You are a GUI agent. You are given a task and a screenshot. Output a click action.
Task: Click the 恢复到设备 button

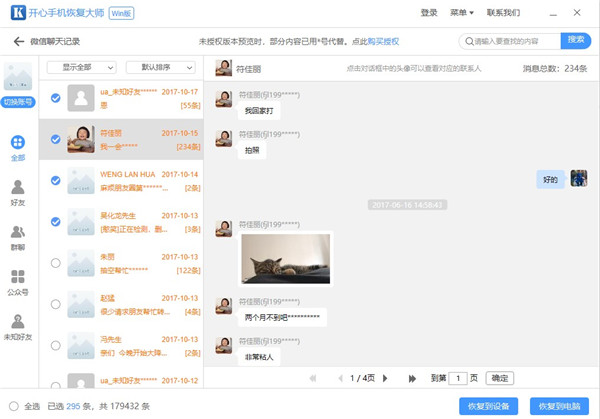pos(489,406)
